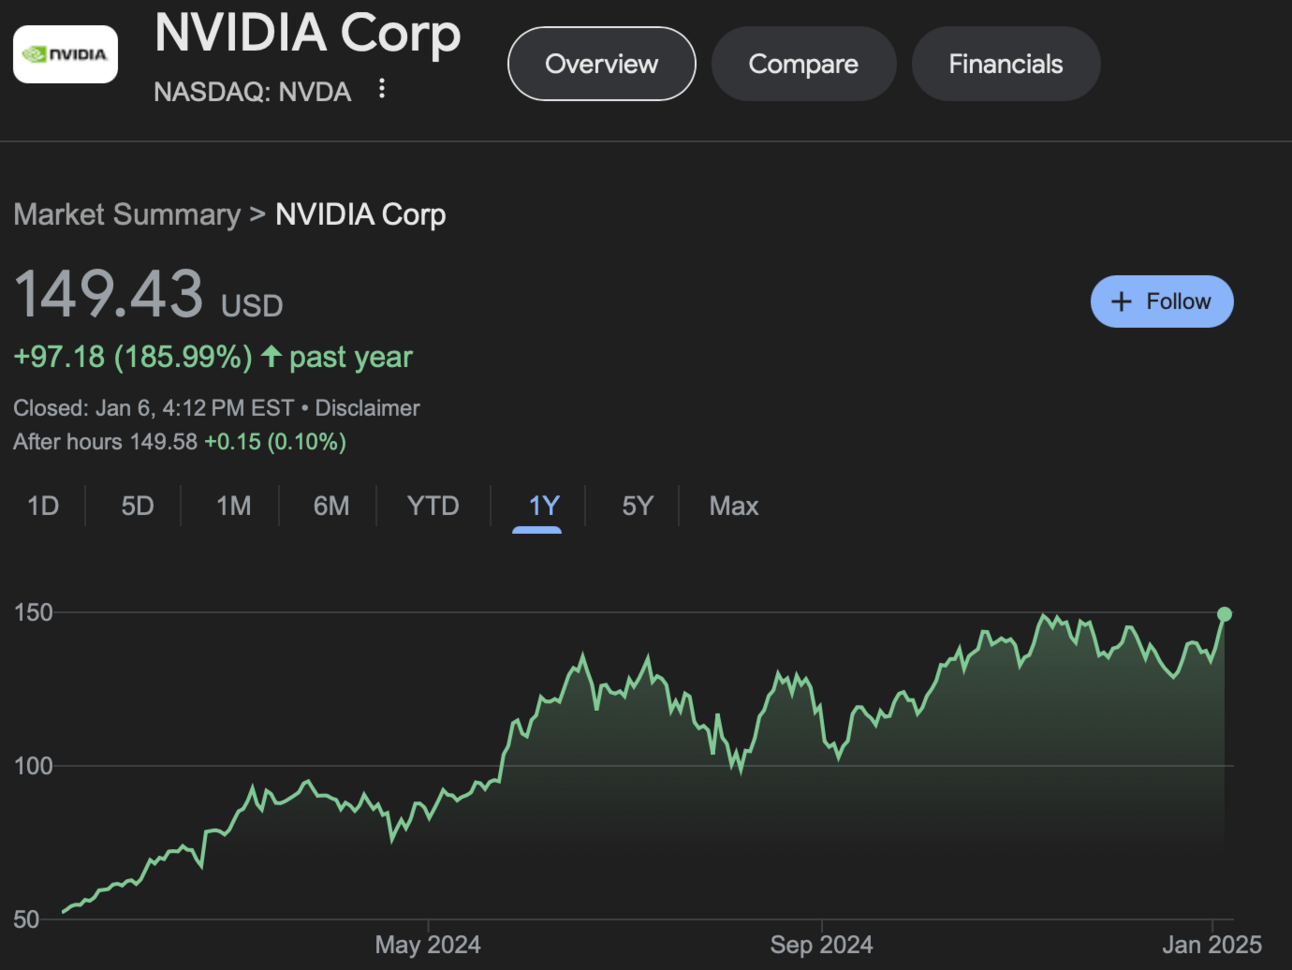1292x970 pixels.
Task: Show the 6M chart range
Action: 331,506
